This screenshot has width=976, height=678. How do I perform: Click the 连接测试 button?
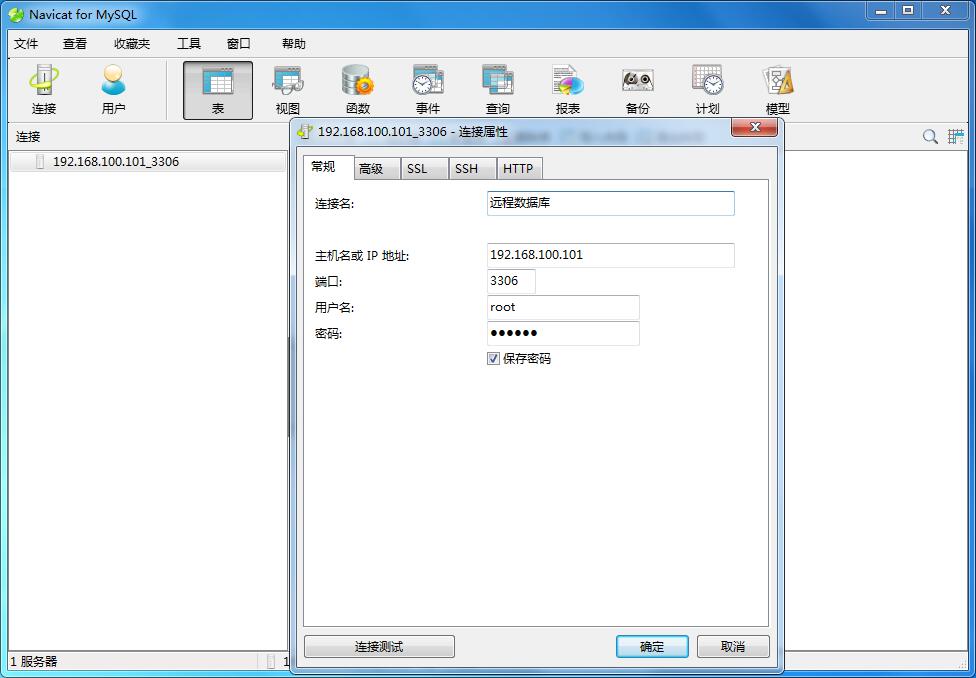[379, 646]
